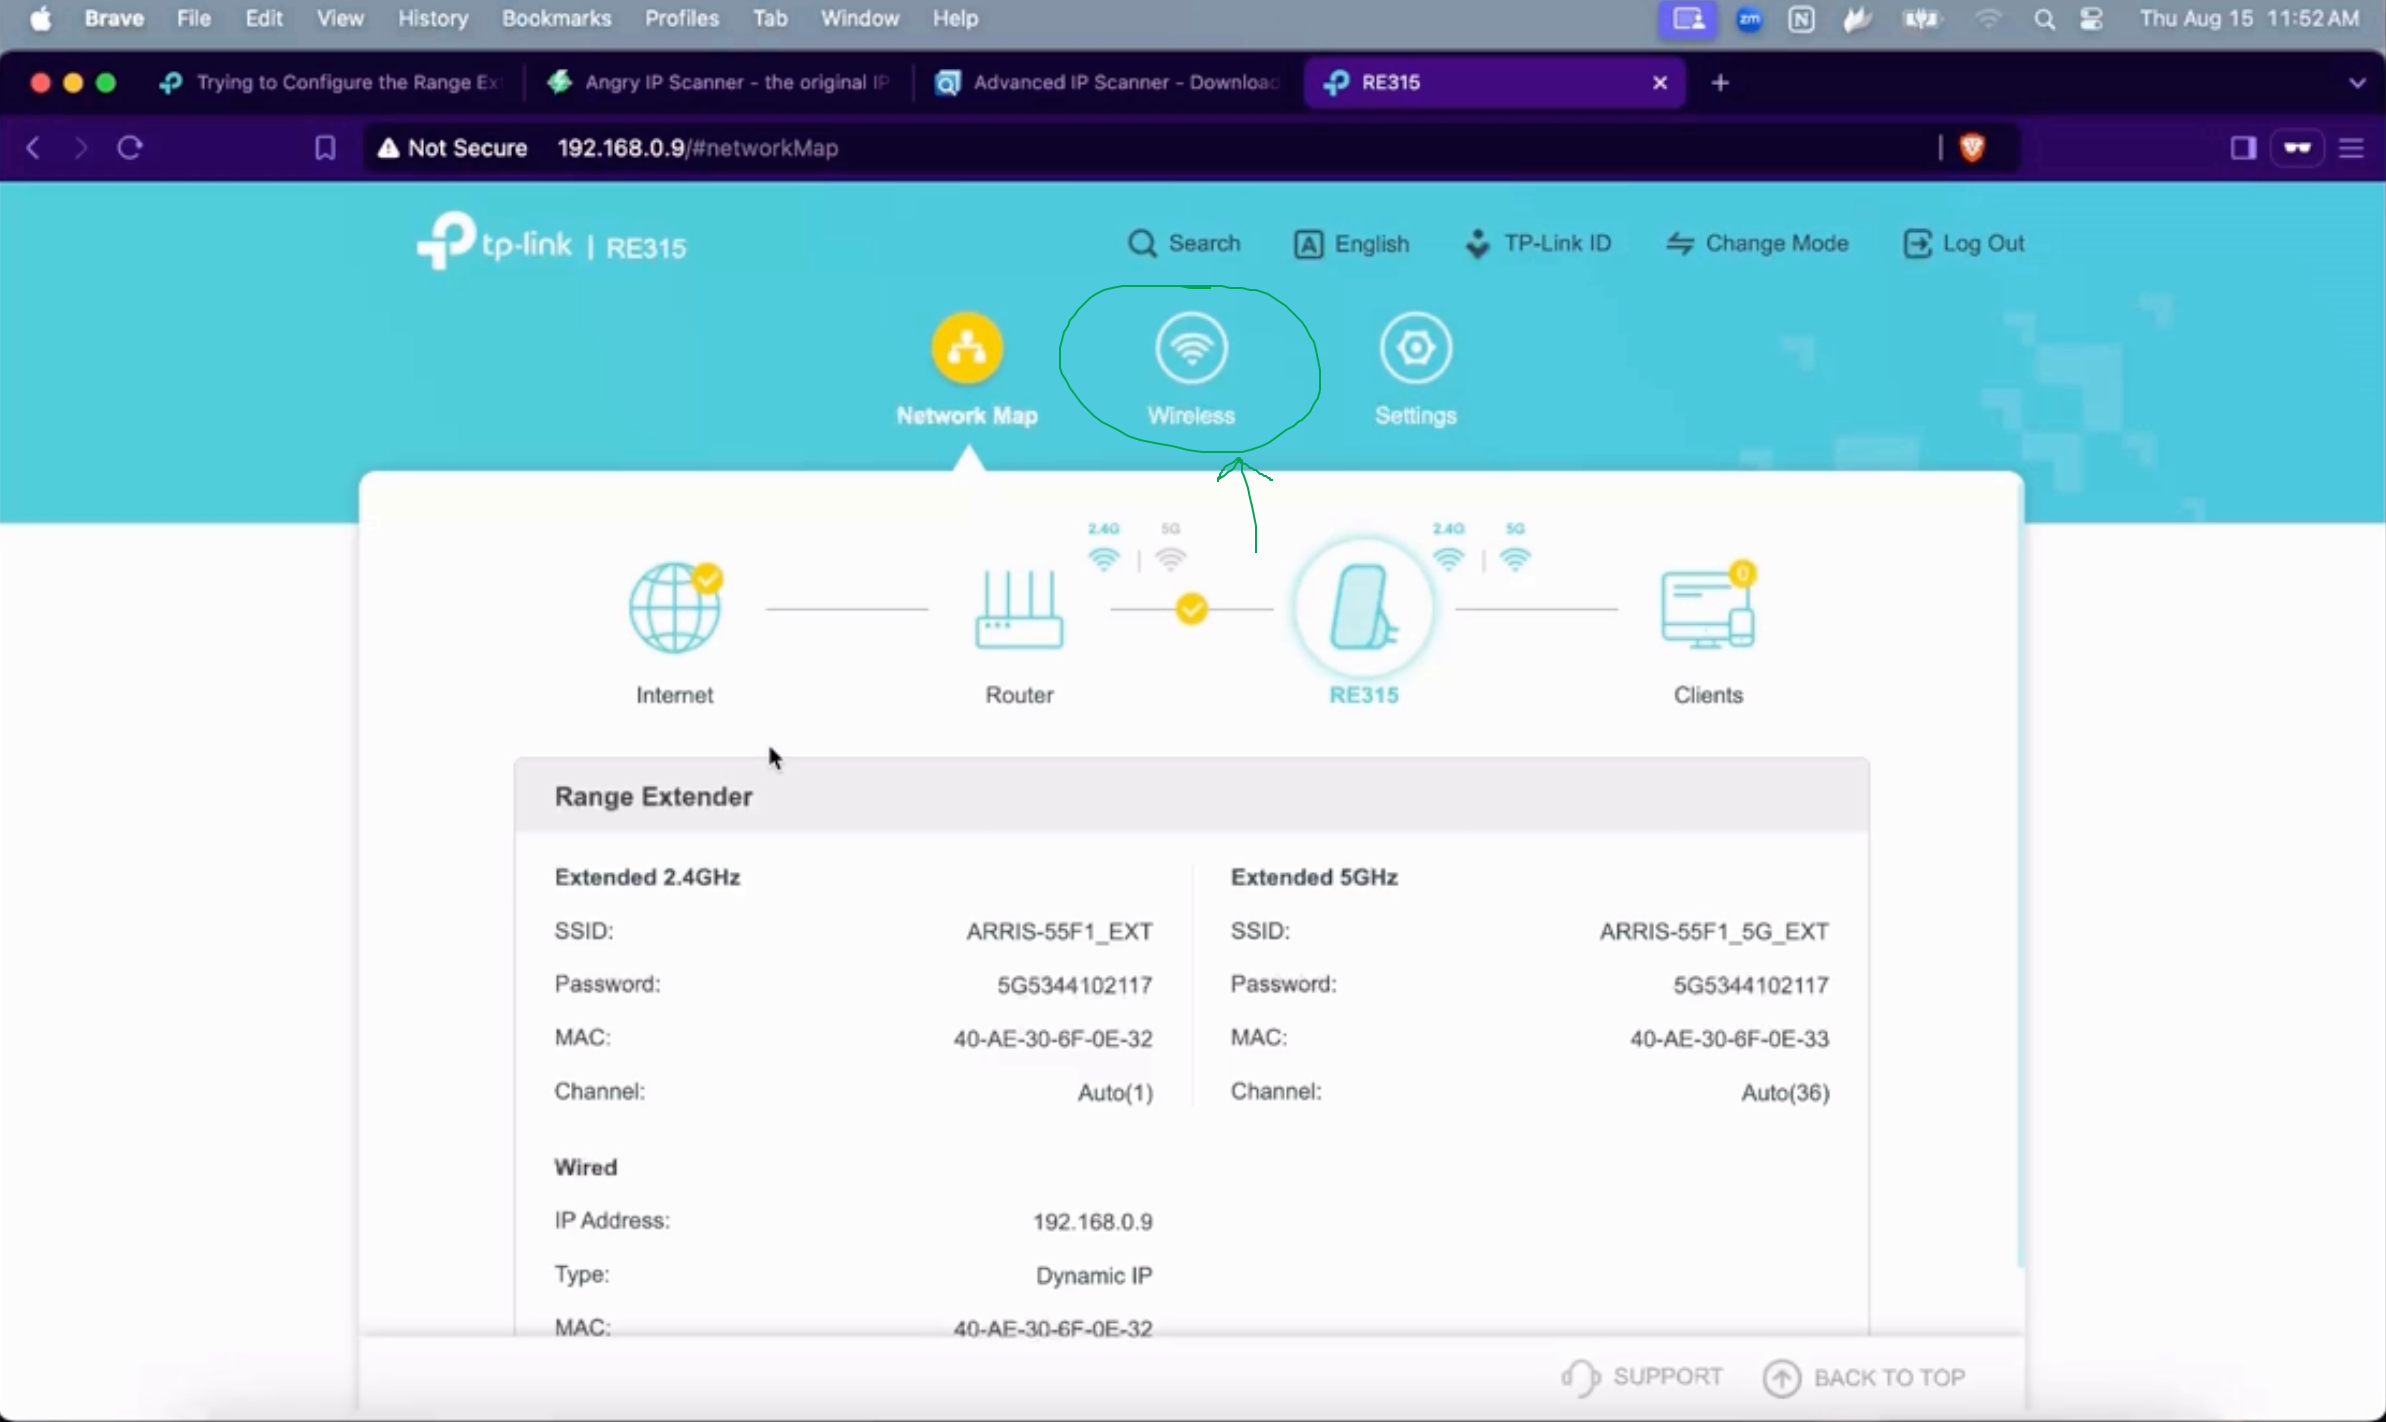Toggle the browser sidebar panel
This screenshot has width=2386, height=1422.
click(x=2243, y=148)
